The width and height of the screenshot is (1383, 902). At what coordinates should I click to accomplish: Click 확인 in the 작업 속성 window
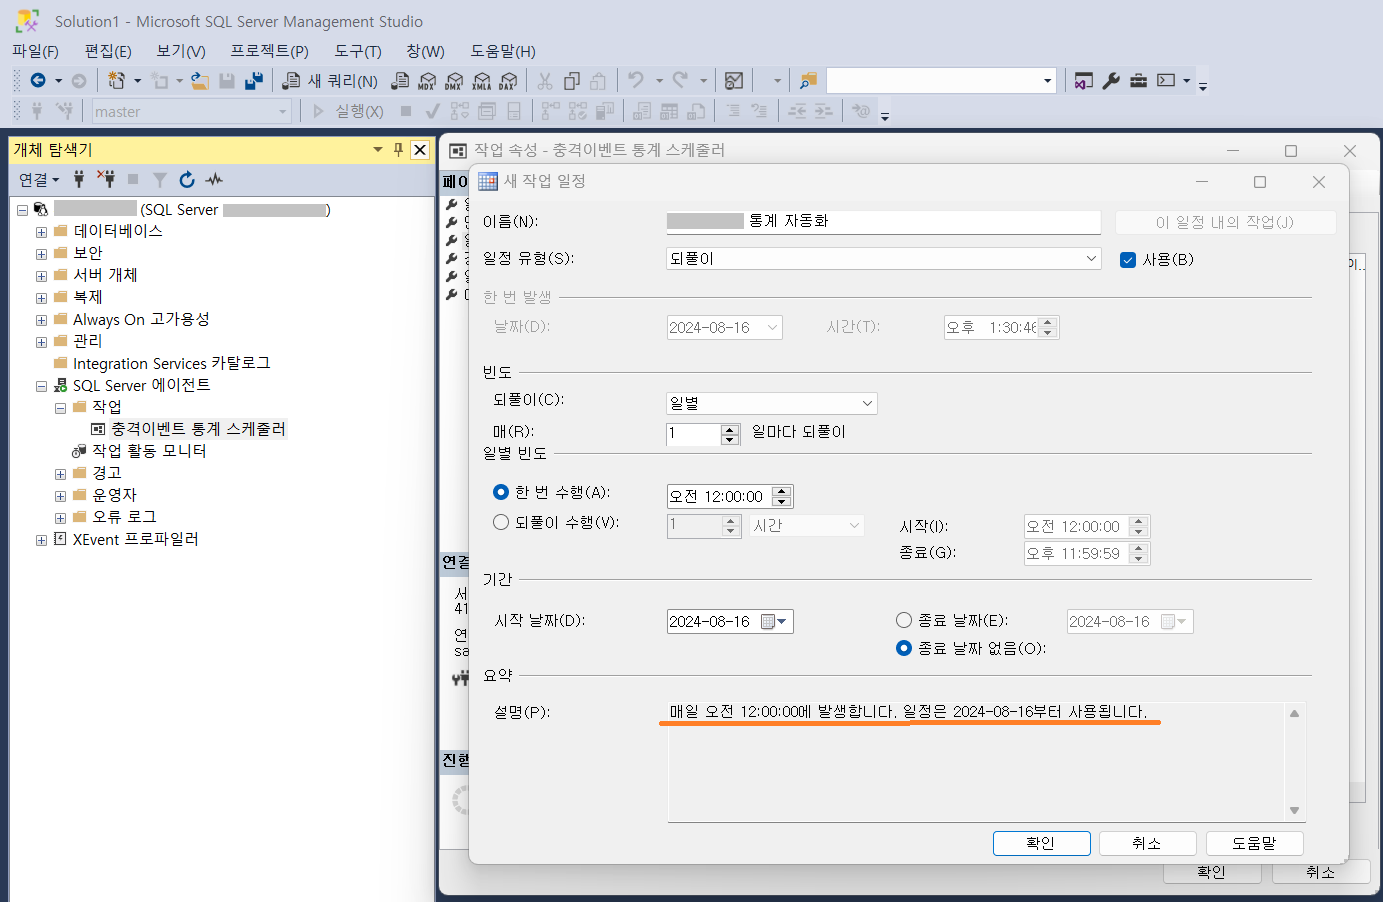point(1211,873)
